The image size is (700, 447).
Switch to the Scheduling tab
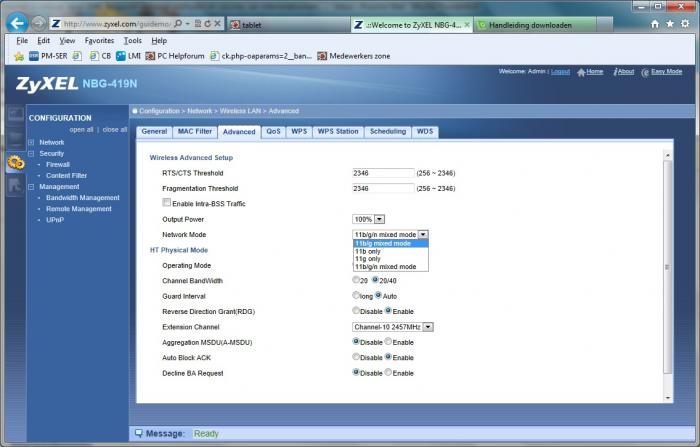(x=388, y=132)
